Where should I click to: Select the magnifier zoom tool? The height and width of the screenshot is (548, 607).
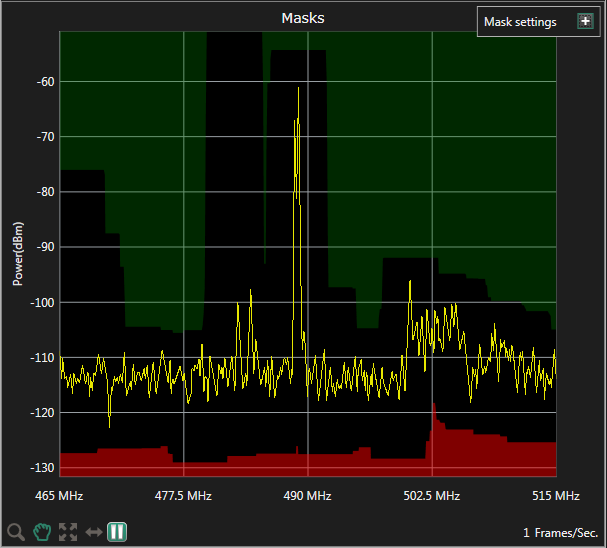[16, 532]
